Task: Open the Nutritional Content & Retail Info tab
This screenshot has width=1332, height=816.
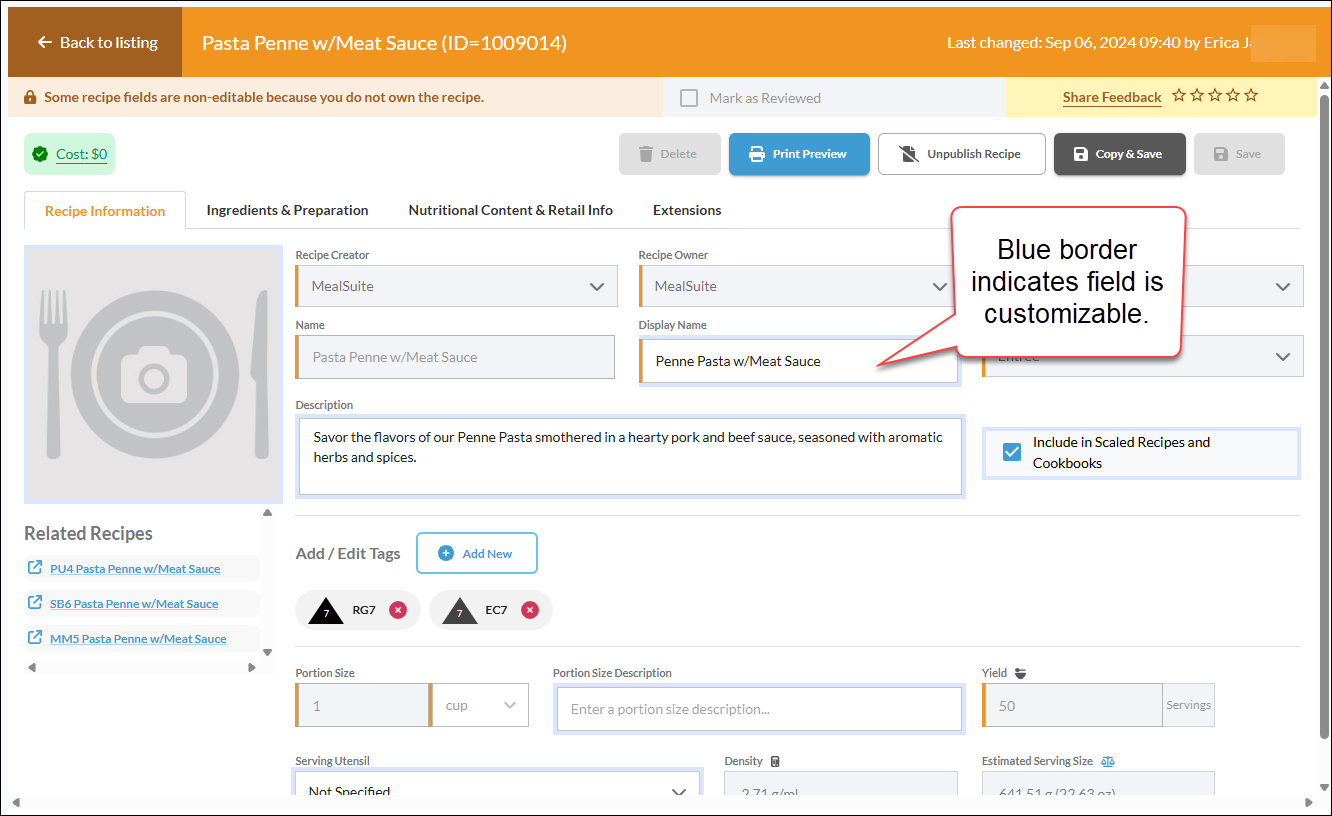Action: tap(511, 210)
